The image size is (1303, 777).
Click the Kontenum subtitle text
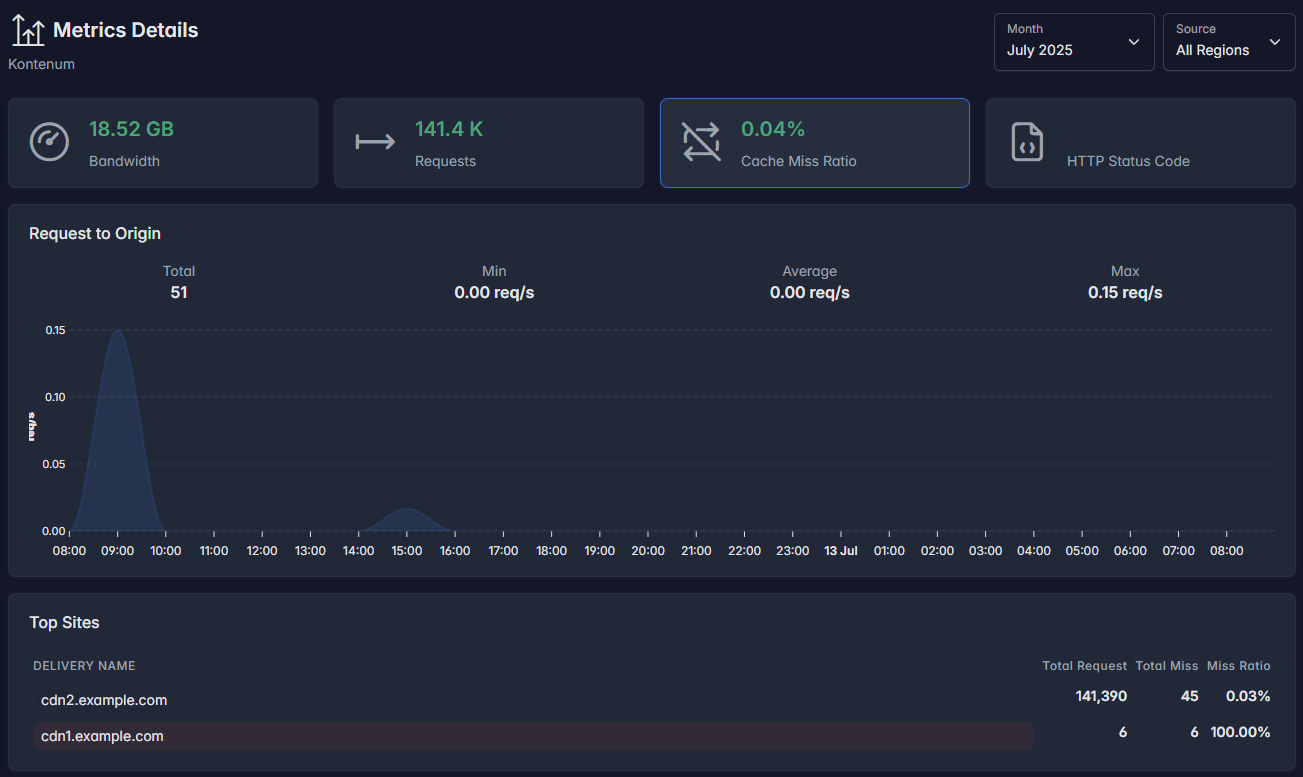[42, 64]
